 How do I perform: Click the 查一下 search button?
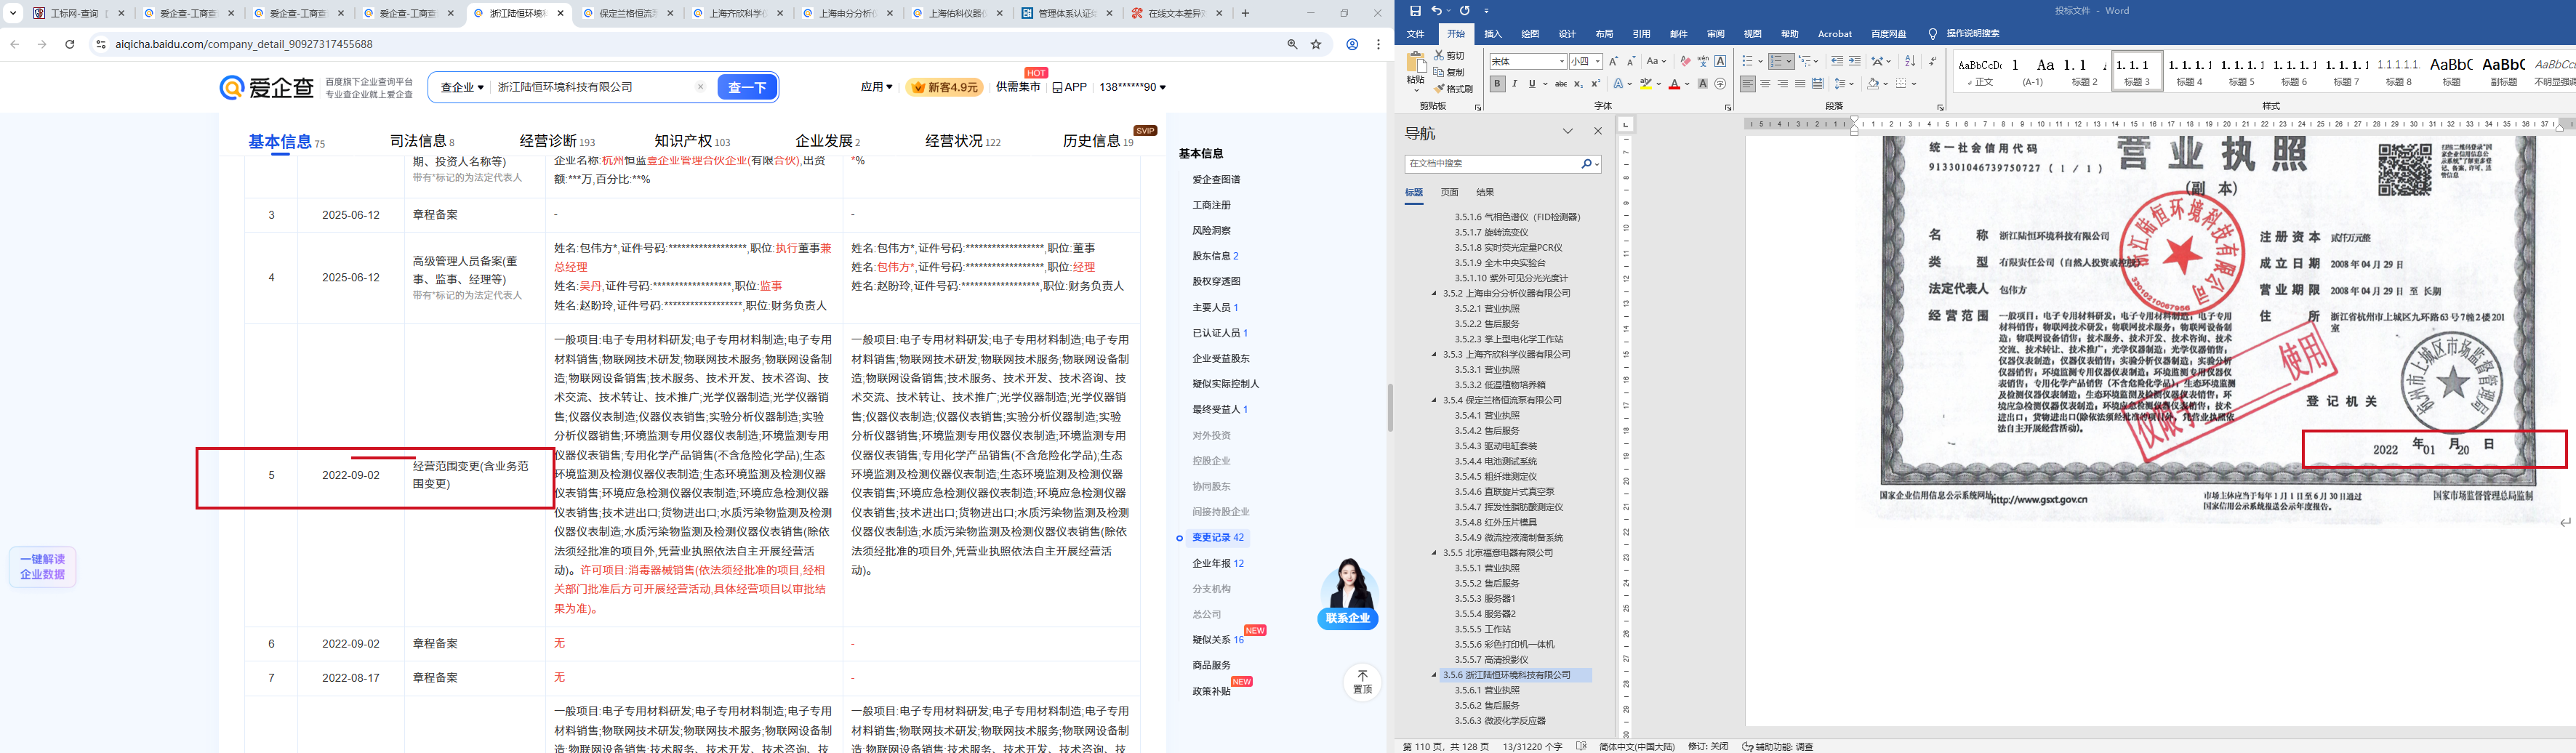click(747, 88)
